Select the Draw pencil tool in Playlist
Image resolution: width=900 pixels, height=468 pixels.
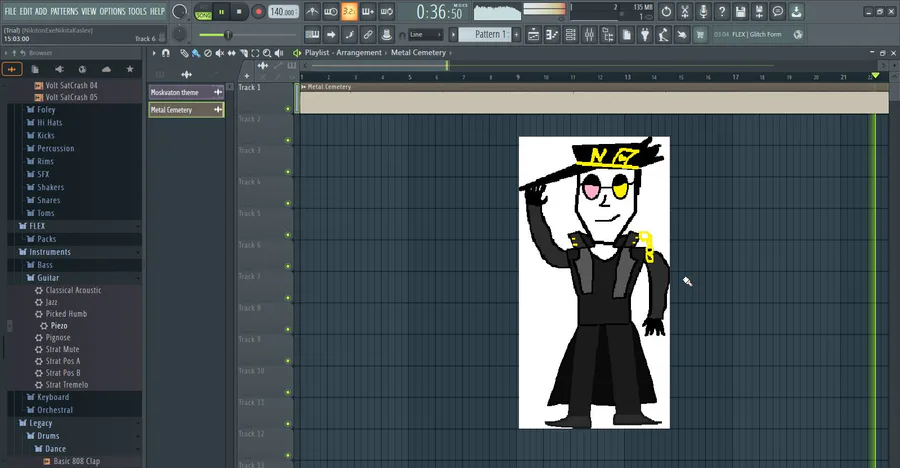tap(184, 53)
